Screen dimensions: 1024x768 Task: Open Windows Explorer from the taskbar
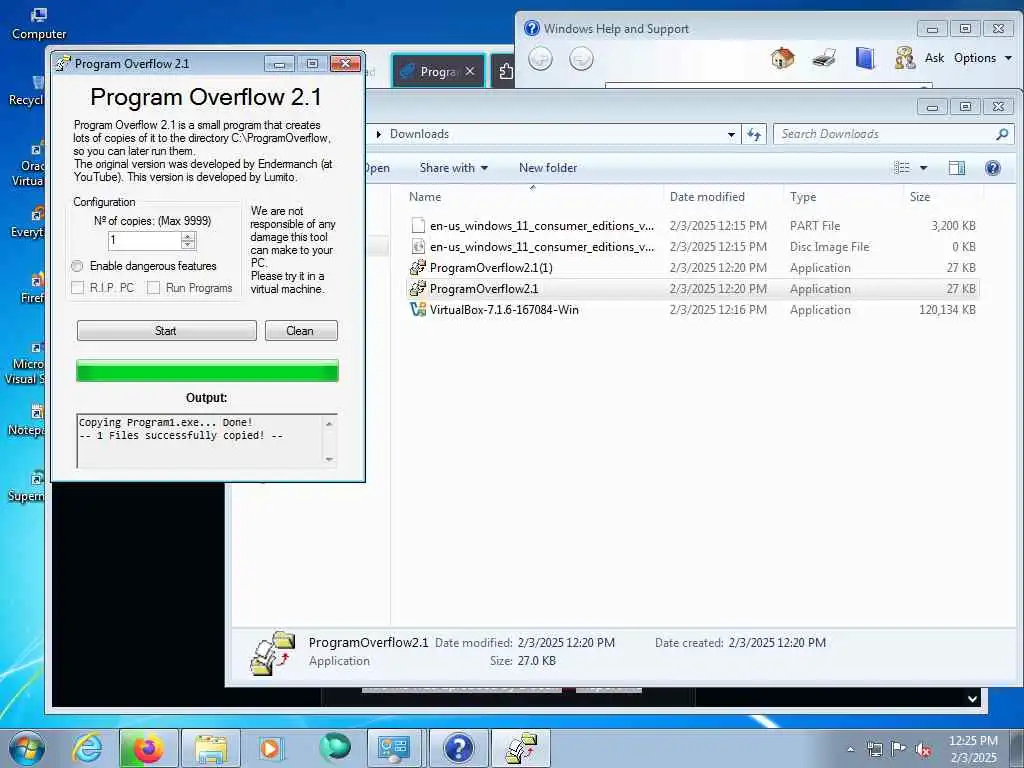(x=210, y=748)
